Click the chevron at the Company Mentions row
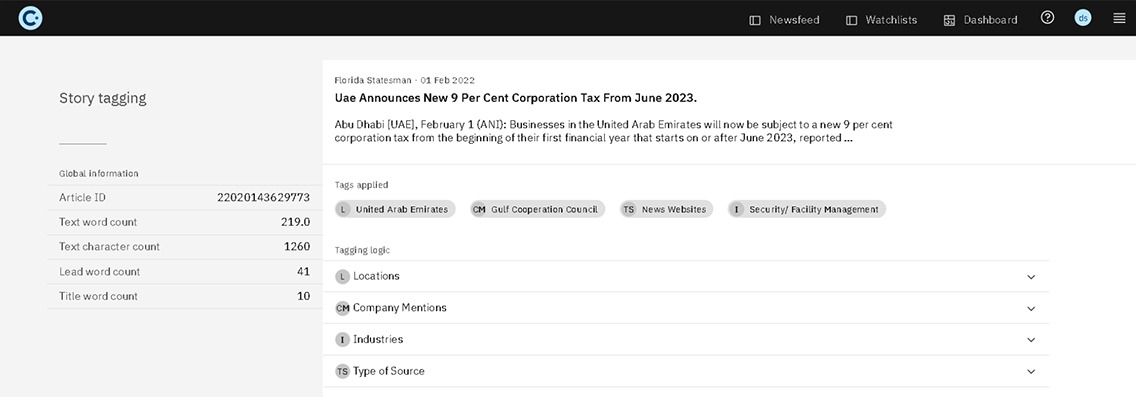1136x397 pixels. [x=1031, y=309]
